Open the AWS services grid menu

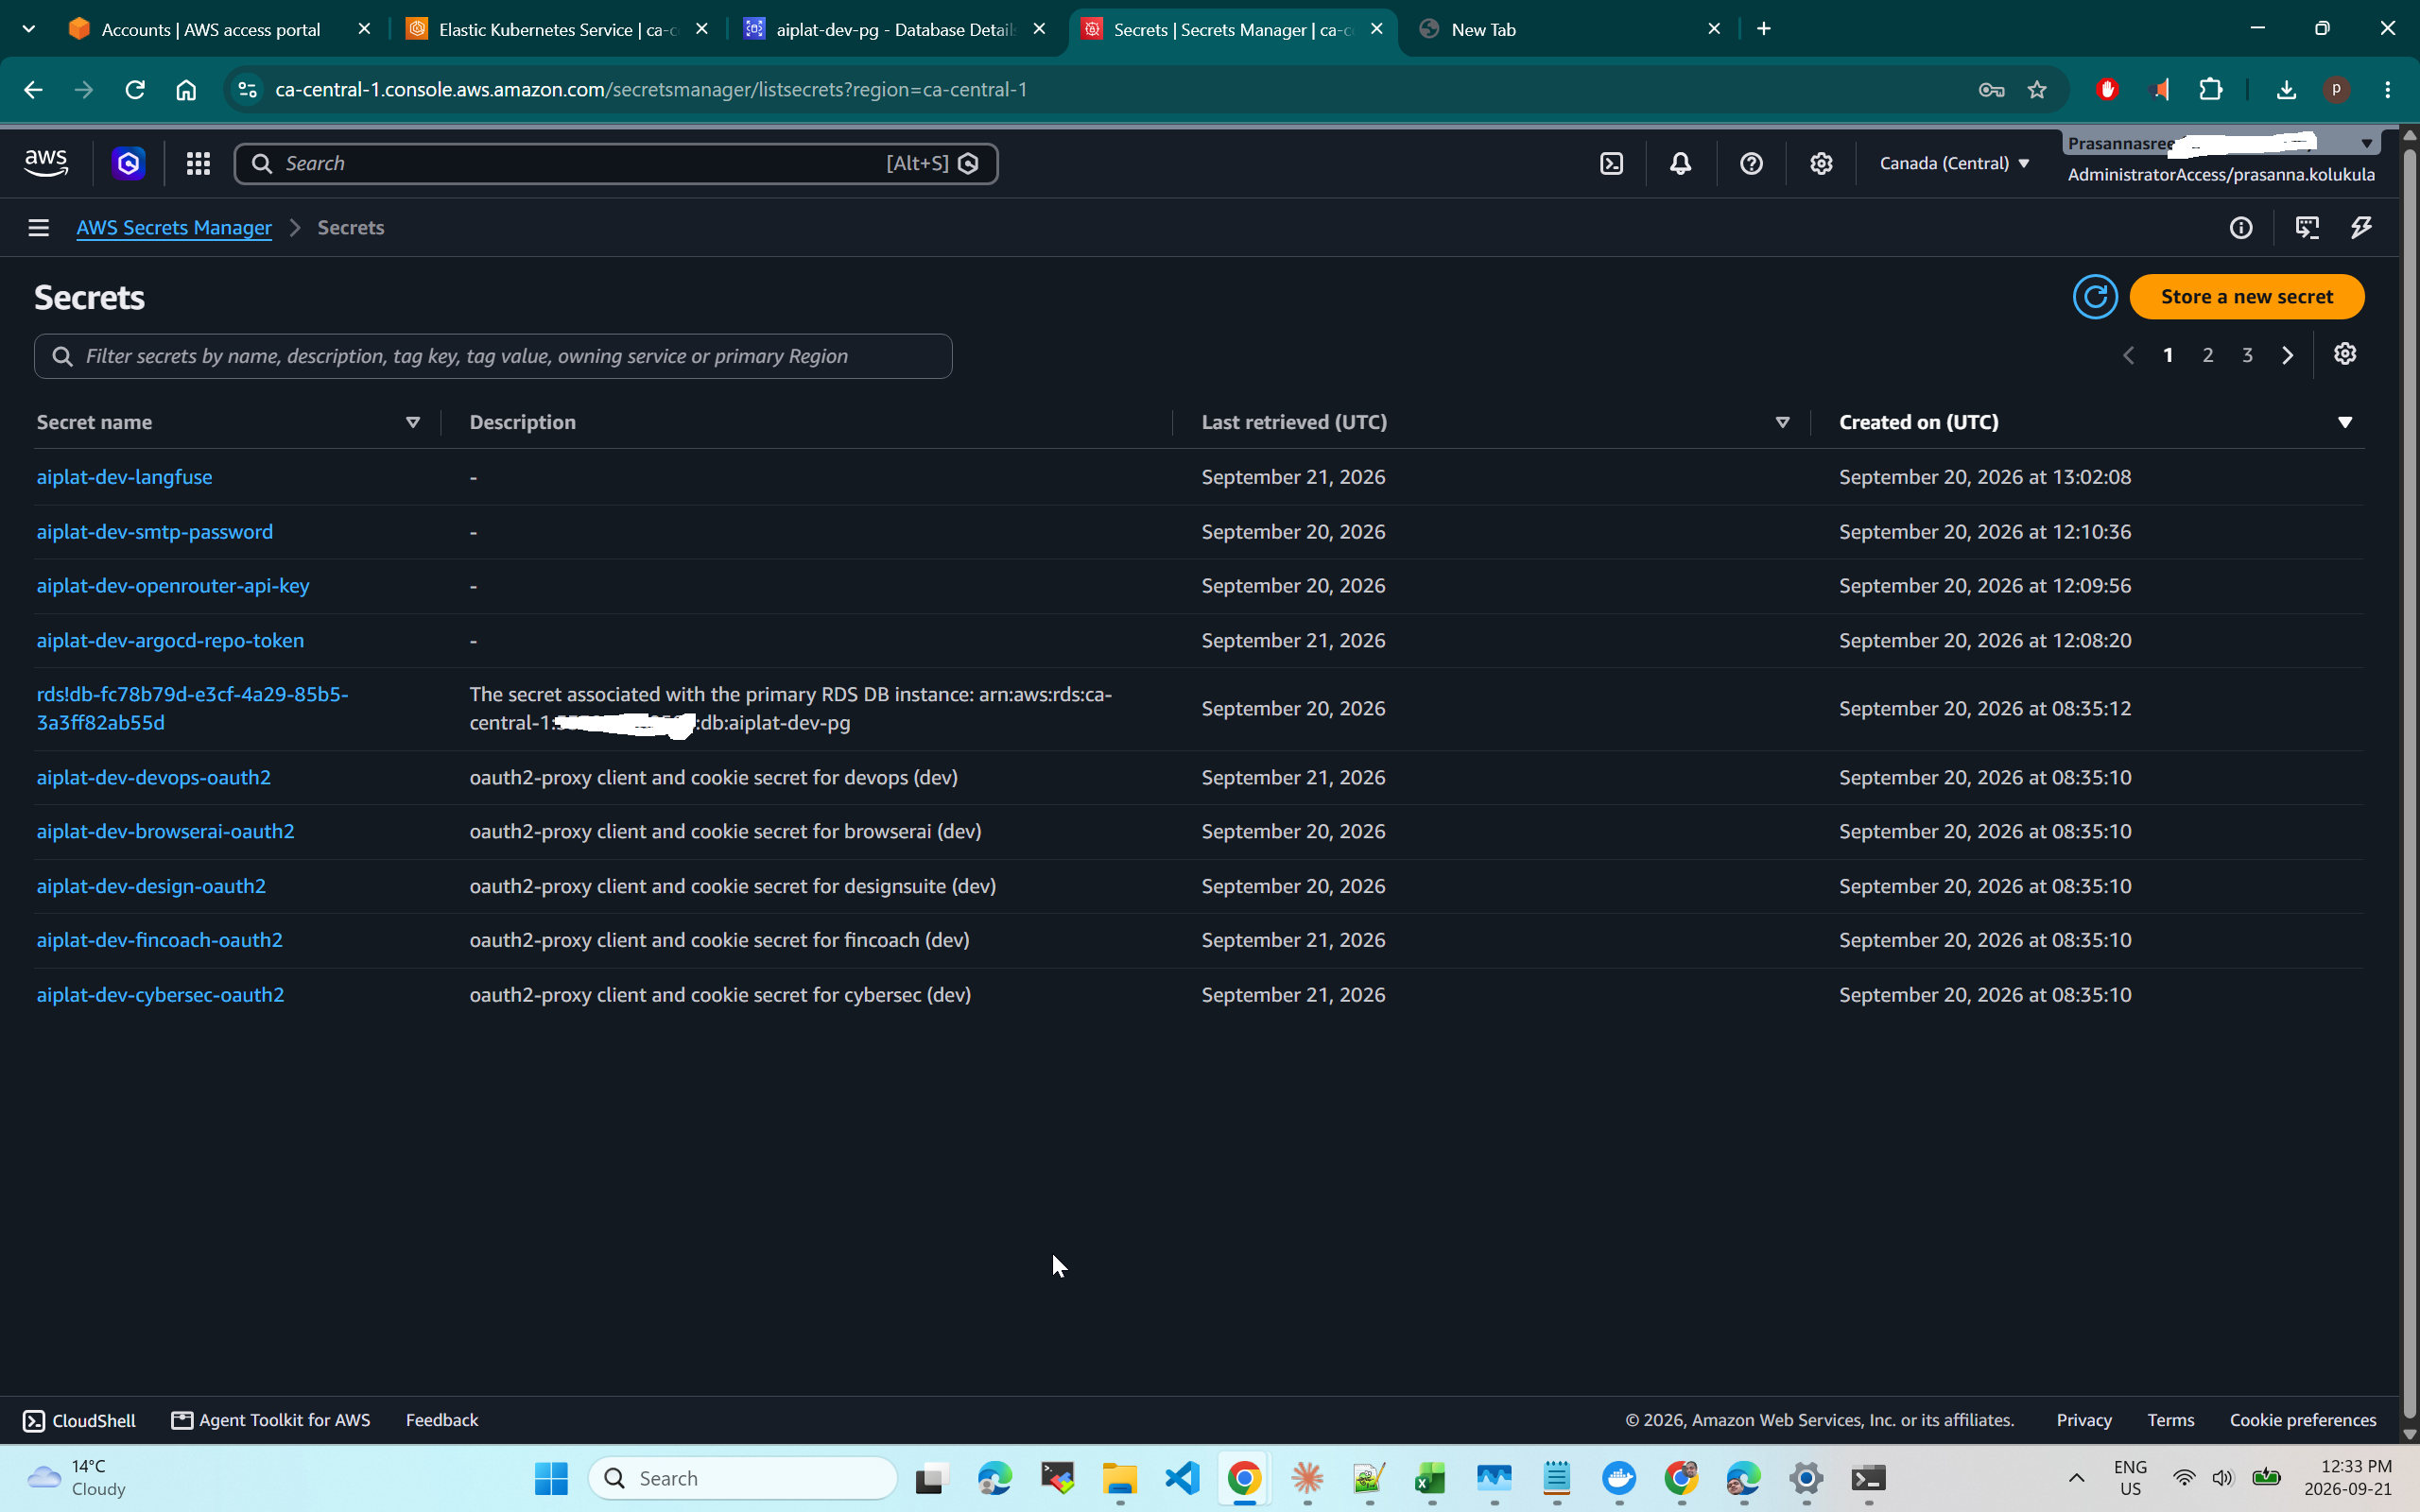(198, 163)
